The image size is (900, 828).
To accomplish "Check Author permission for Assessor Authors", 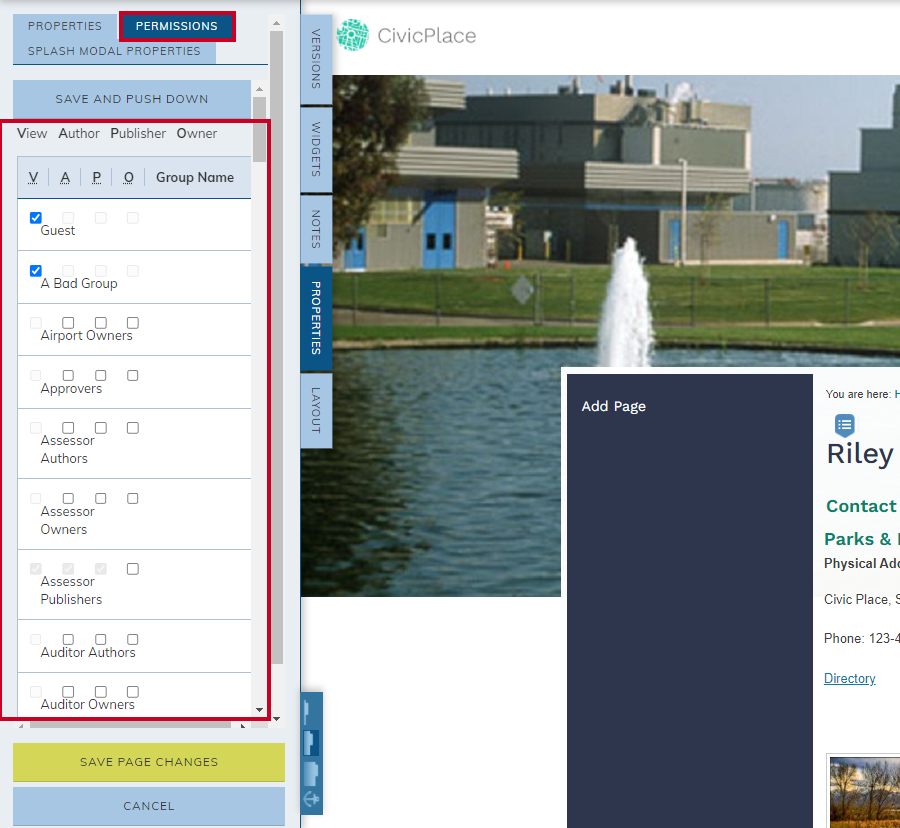I will (x=68, y=428).
